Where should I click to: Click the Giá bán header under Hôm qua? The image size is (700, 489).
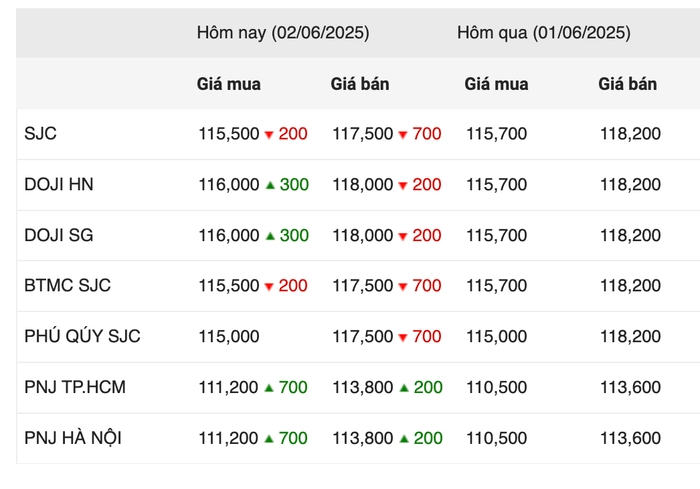click(627, 84)
